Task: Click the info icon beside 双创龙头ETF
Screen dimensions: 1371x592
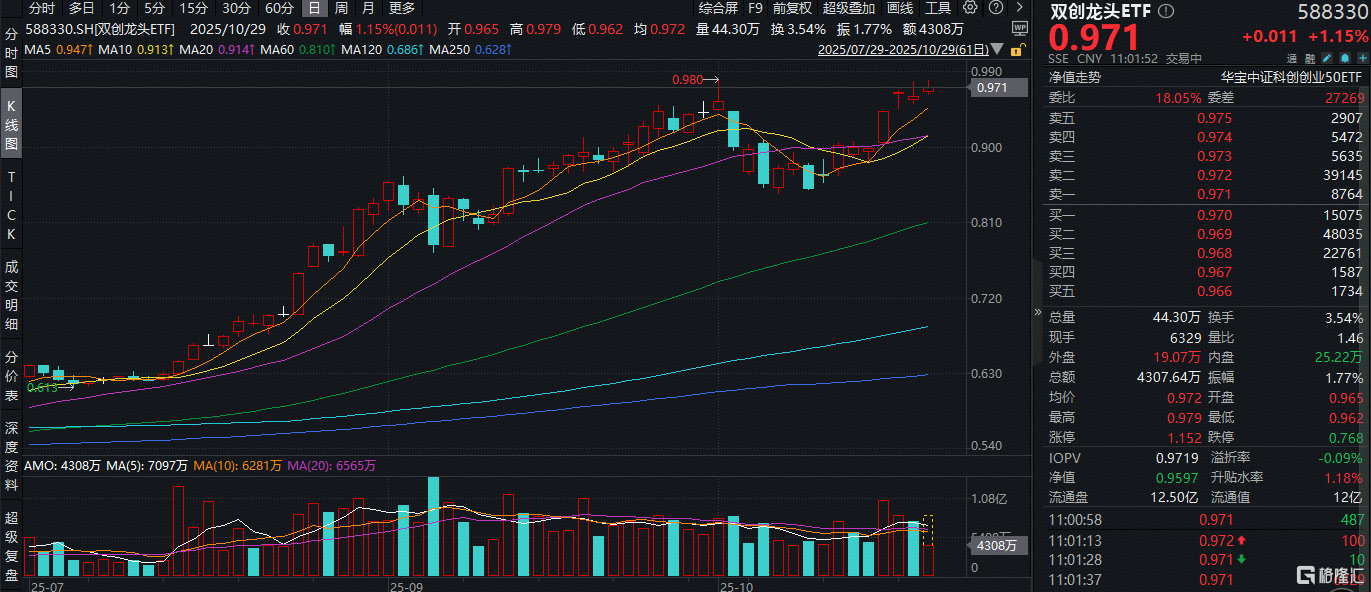Action: [1165, 12]
